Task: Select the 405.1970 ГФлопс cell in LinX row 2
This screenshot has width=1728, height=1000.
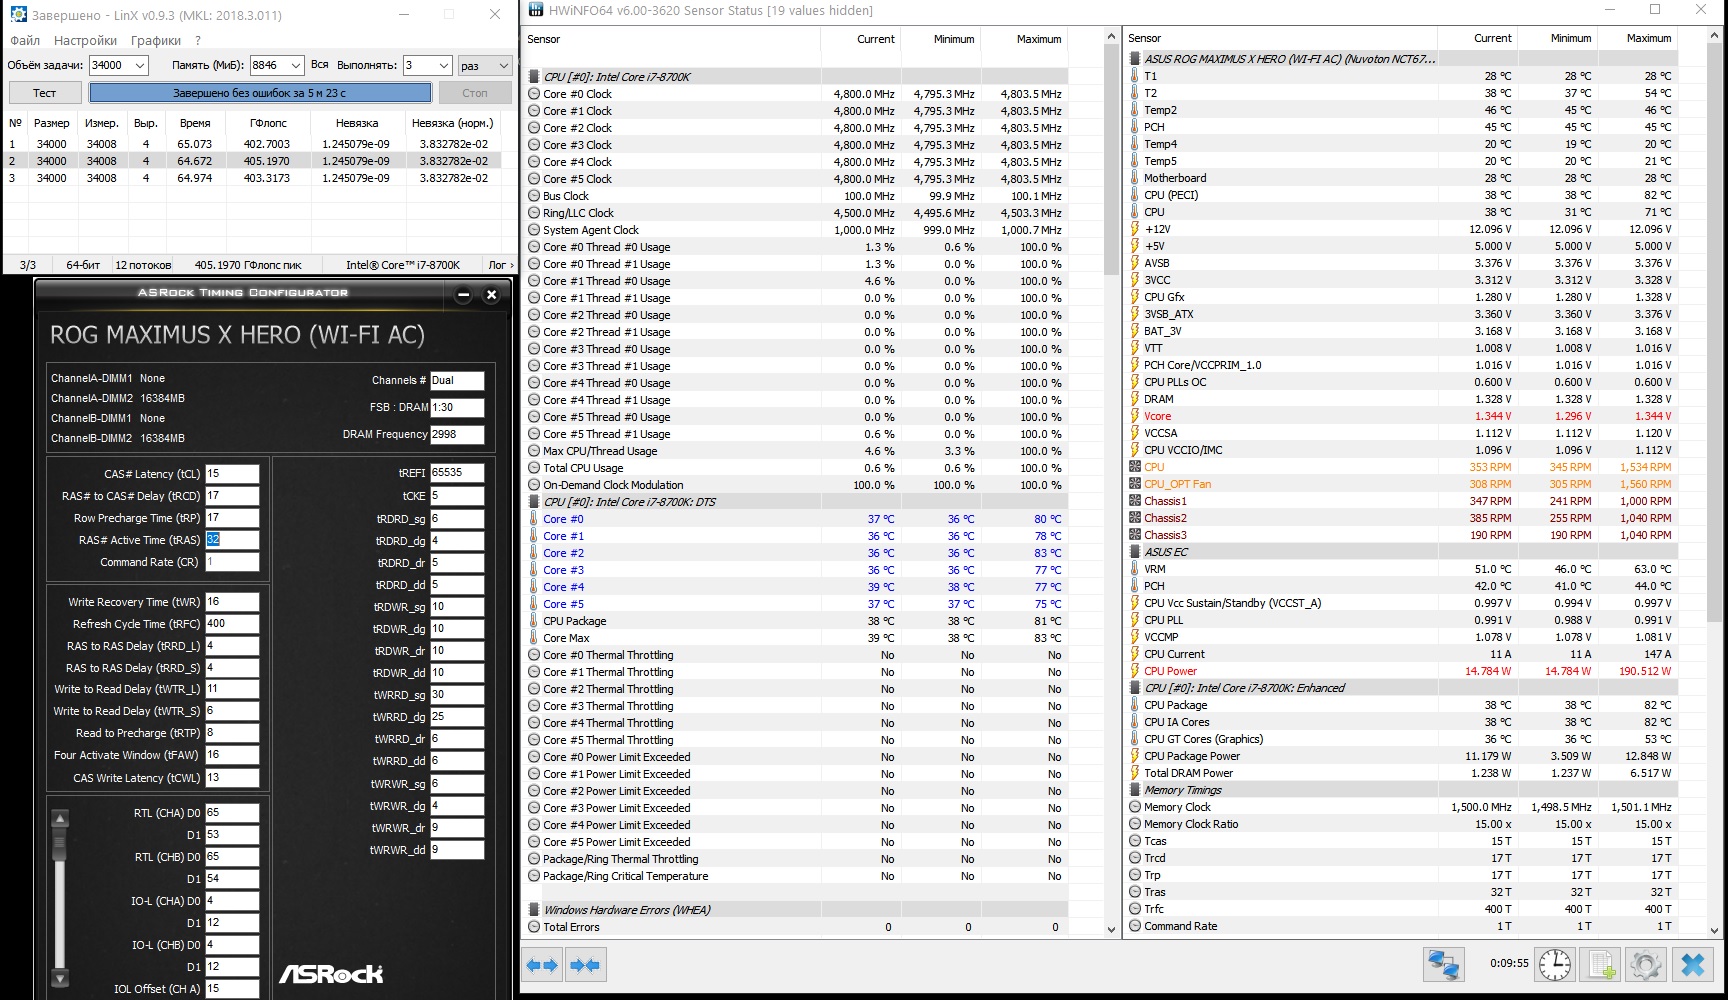Action: pos(267,161)
